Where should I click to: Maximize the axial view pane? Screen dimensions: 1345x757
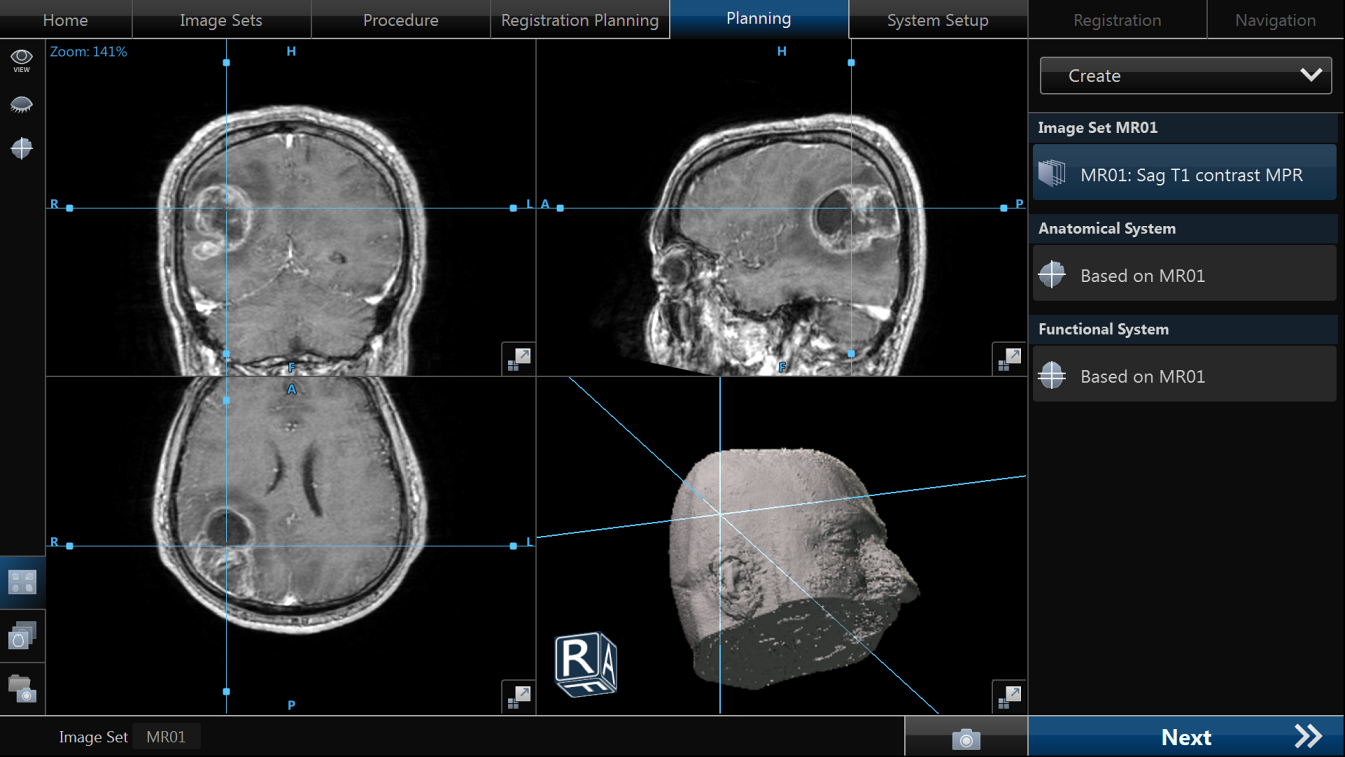click(x=518, y=696)
